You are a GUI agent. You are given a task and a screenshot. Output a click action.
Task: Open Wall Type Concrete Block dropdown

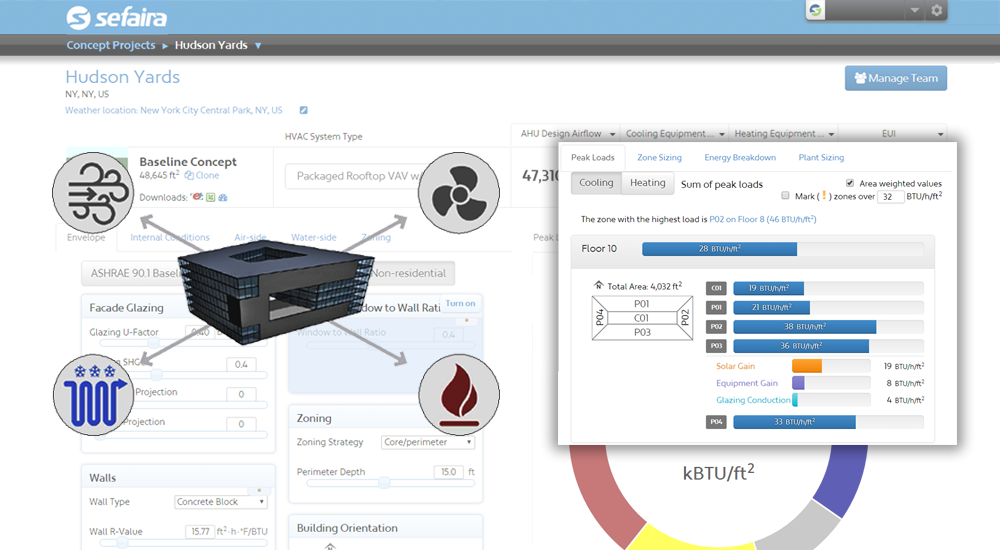[221, 502]
